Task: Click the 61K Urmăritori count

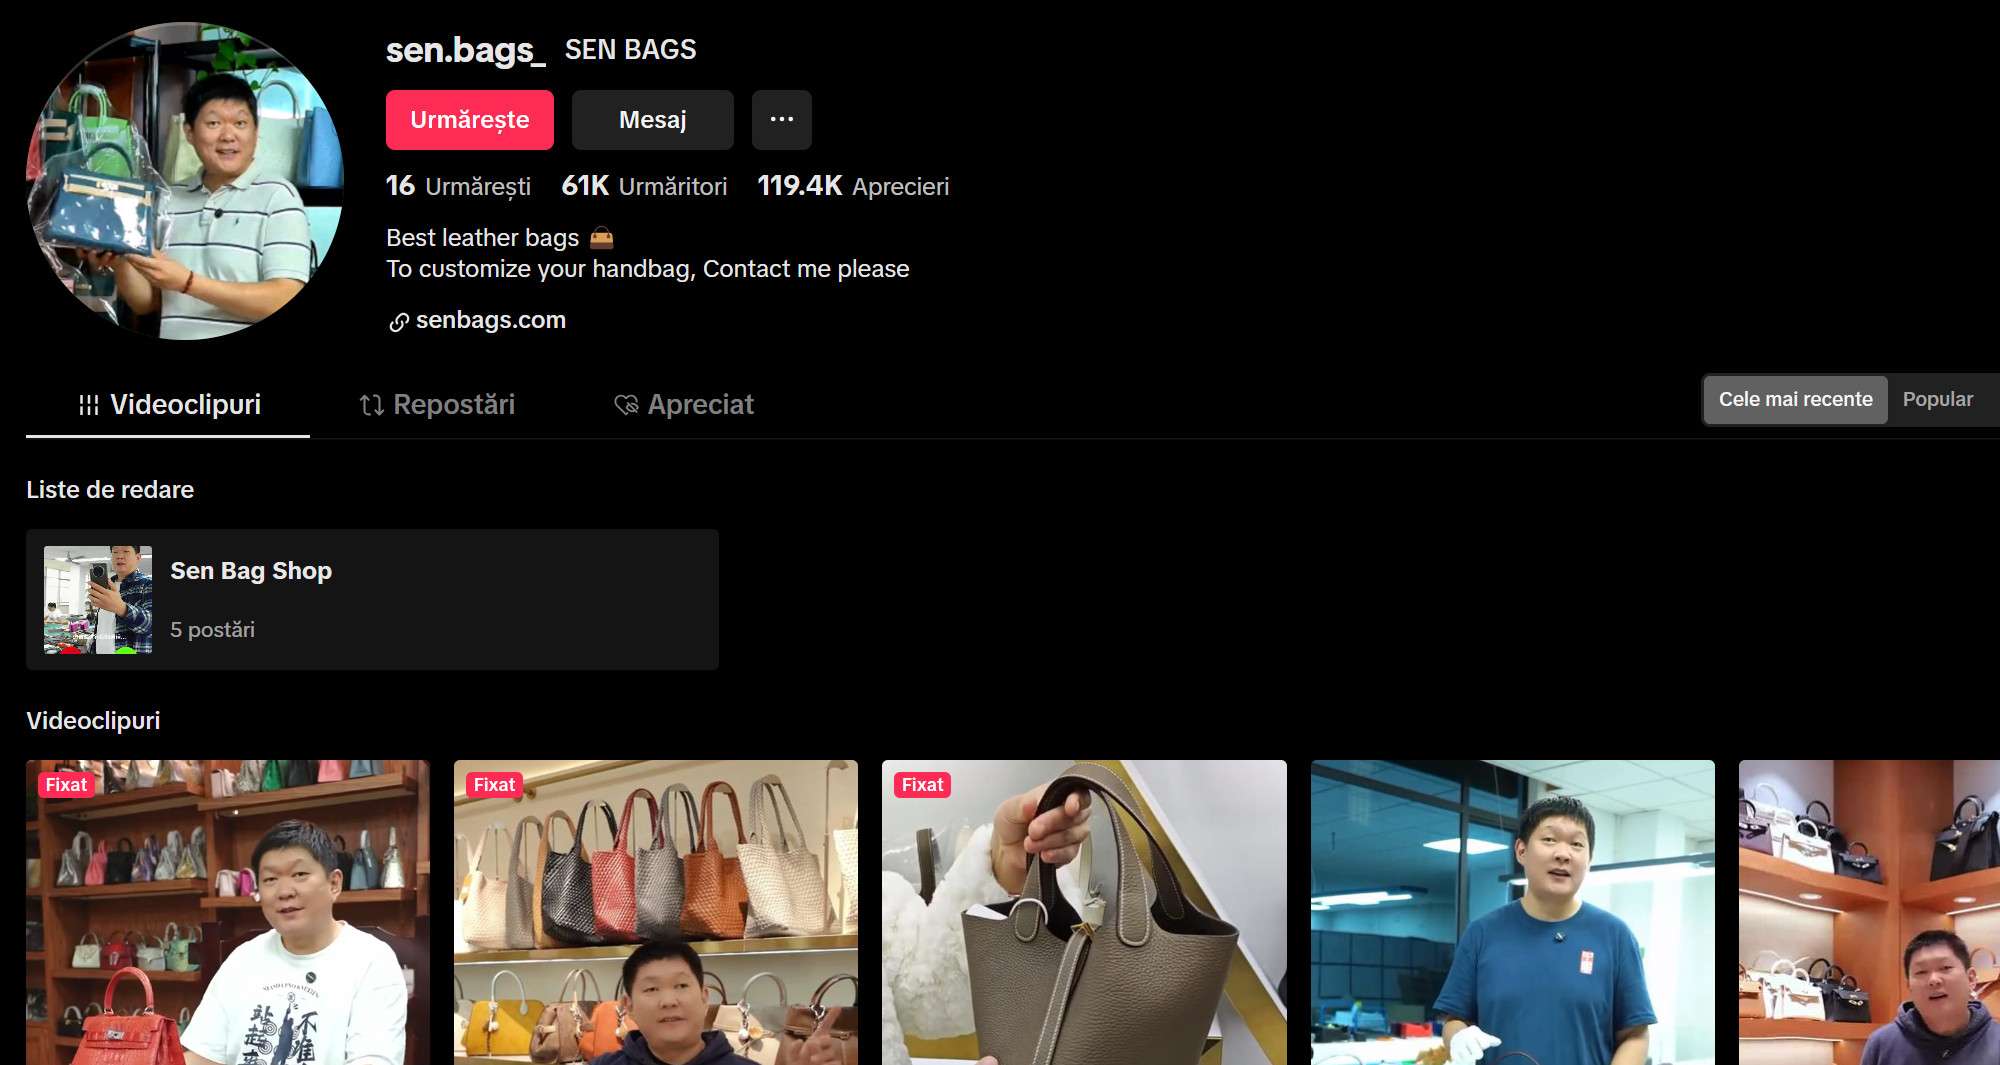Action: coord(643,186)
